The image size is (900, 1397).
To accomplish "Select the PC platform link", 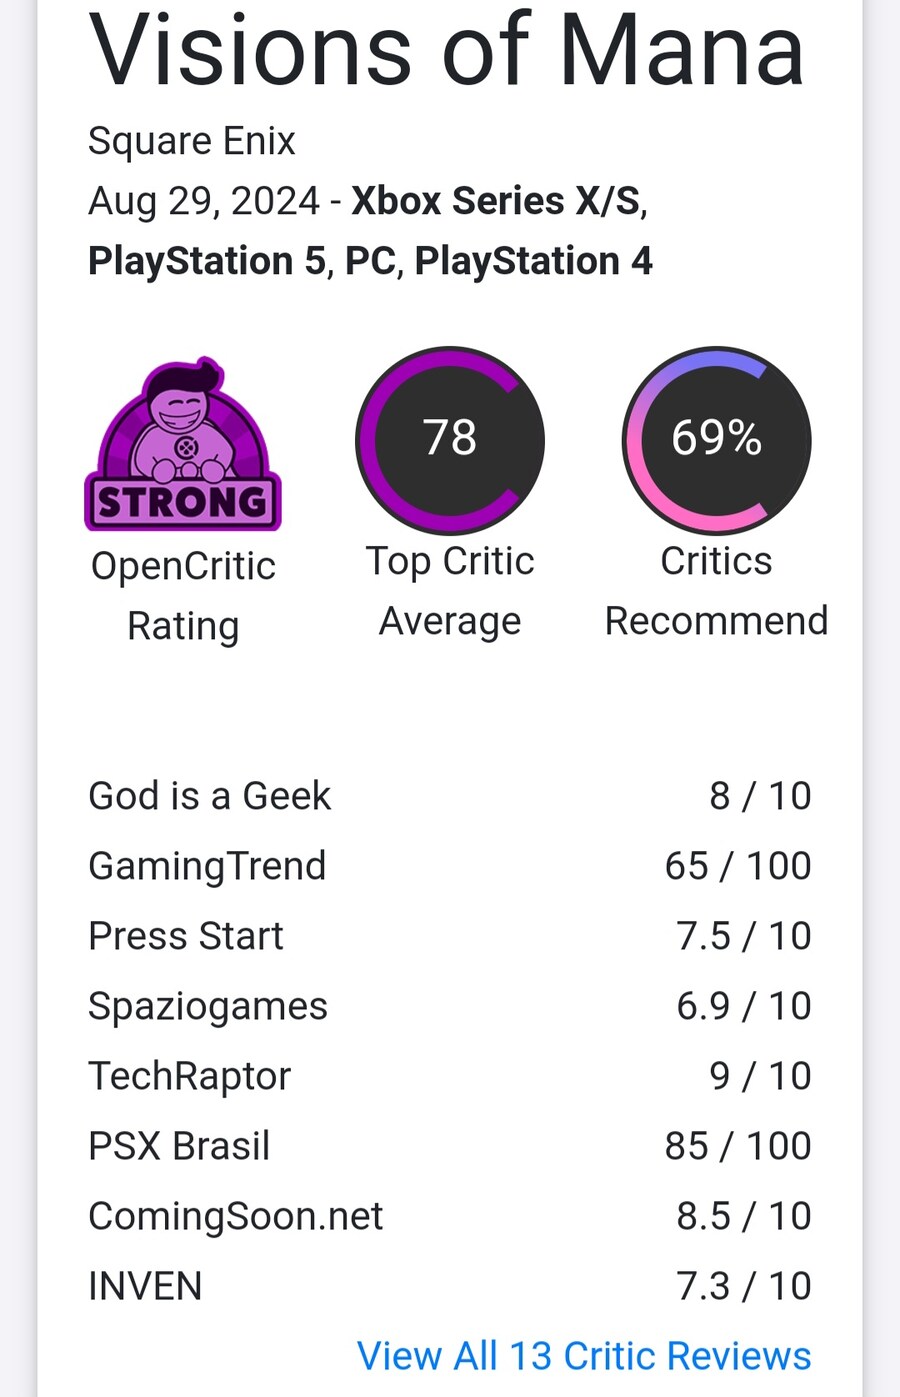I will [x=370, y=261].
